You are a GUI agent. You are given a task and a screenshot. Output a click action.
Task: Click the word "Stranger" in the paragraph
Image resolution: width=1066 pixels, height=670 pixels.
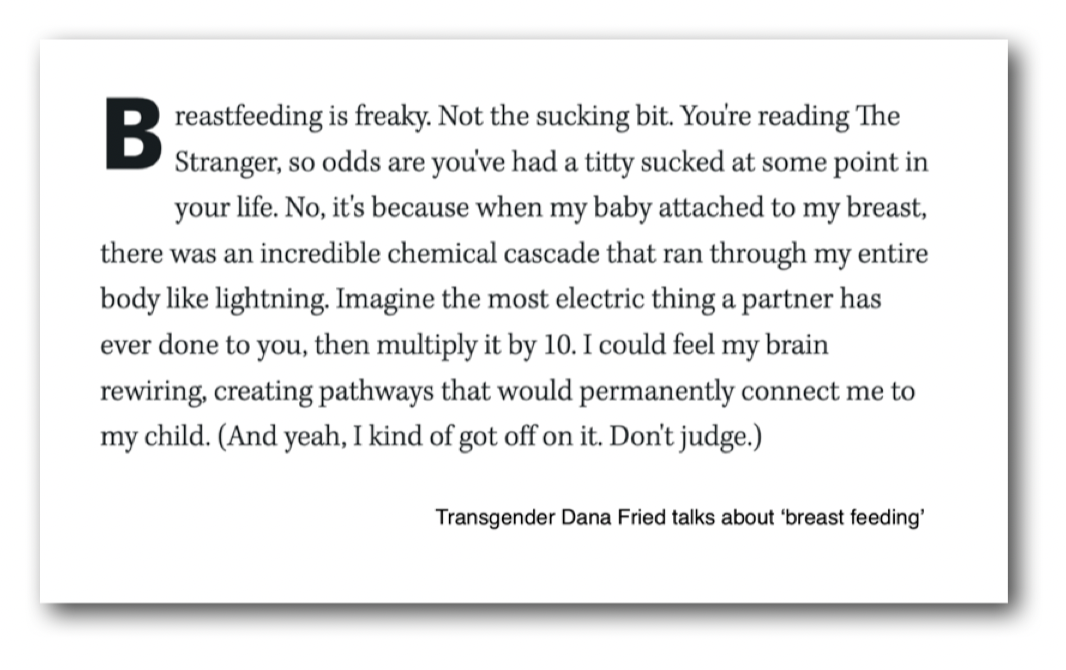[x=218, y=163]
